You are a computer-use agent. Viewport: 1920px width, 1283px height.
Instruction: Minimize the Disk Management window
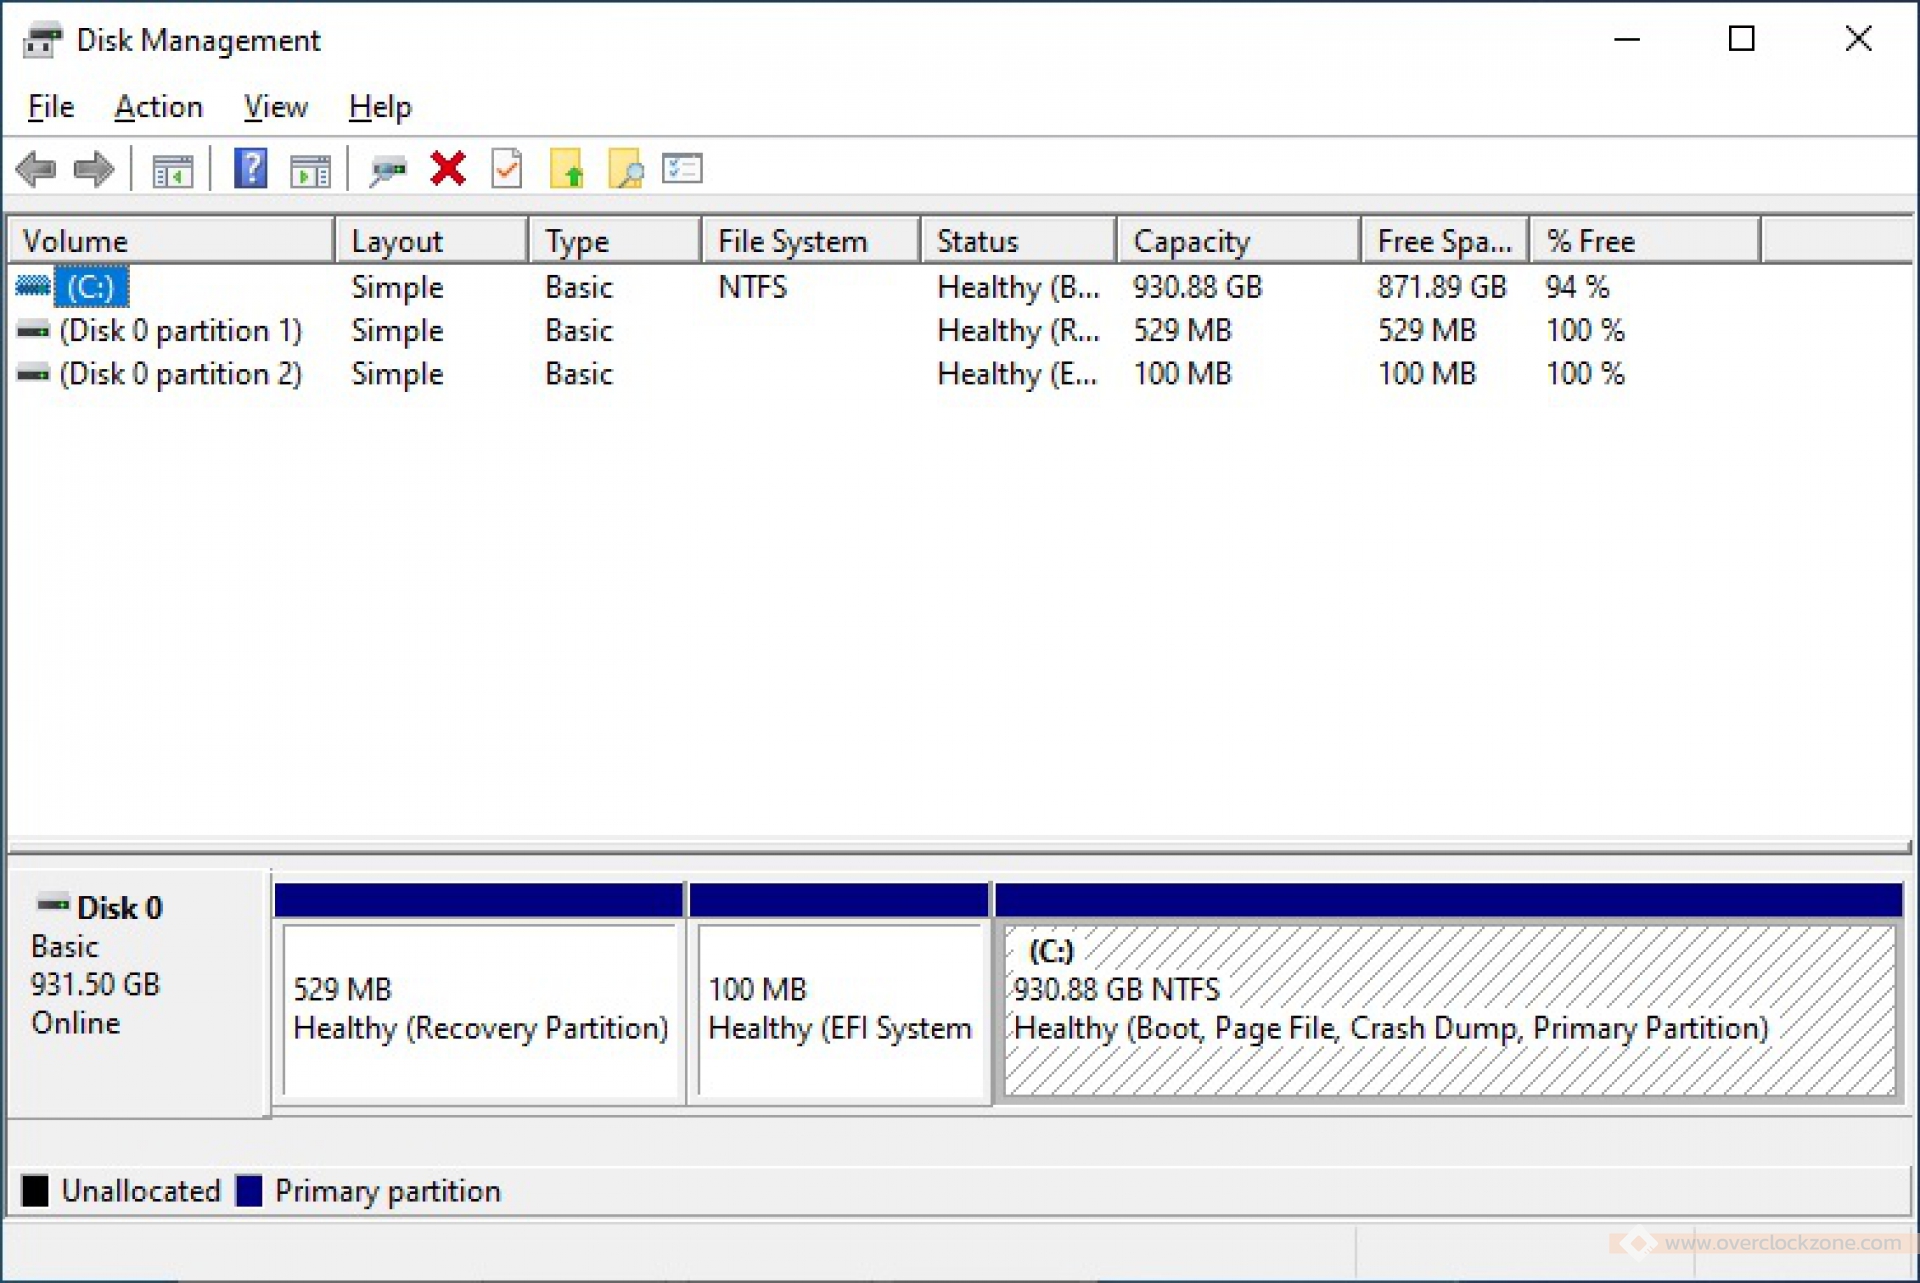pos(1627,39)
